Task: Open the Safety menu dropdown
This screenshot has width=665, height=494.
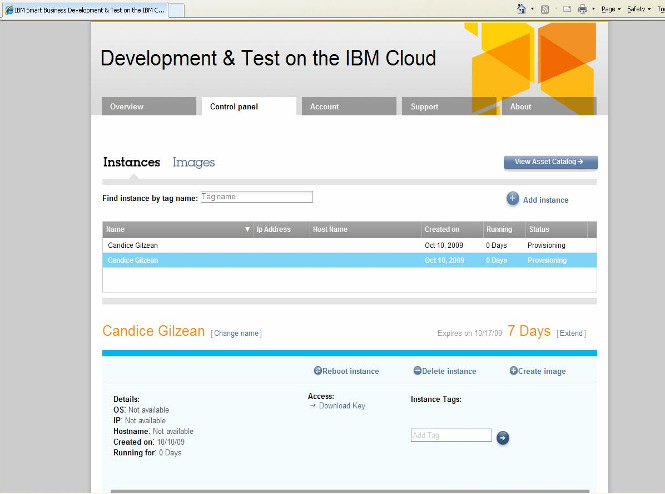Action: (x=639, y=9)
